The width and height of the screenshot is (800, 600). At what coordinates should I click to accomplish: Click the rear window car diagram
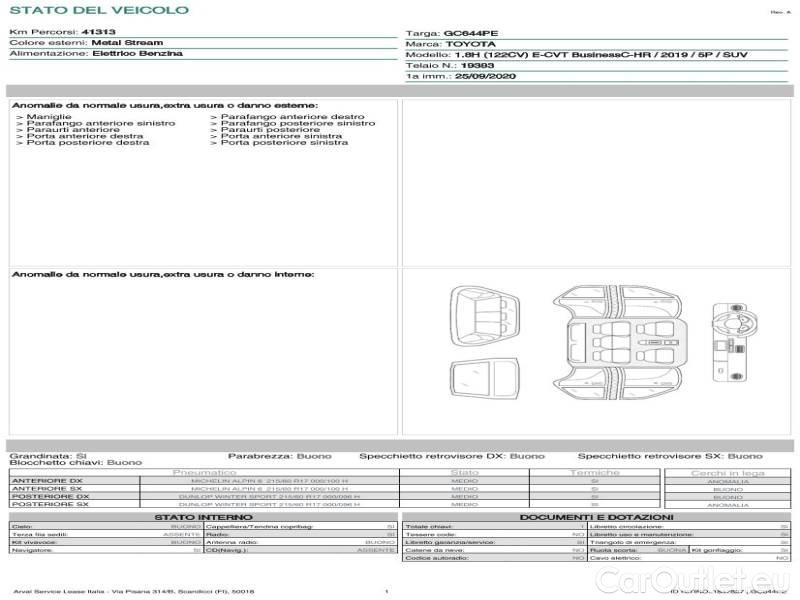(485, 377)
